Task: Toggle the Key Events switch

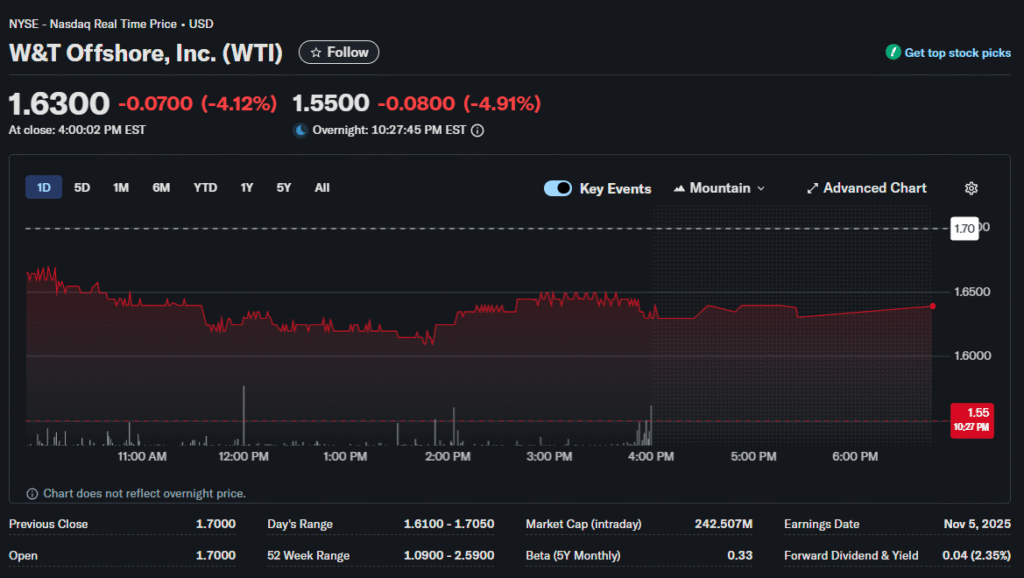Action: point(557,188)
